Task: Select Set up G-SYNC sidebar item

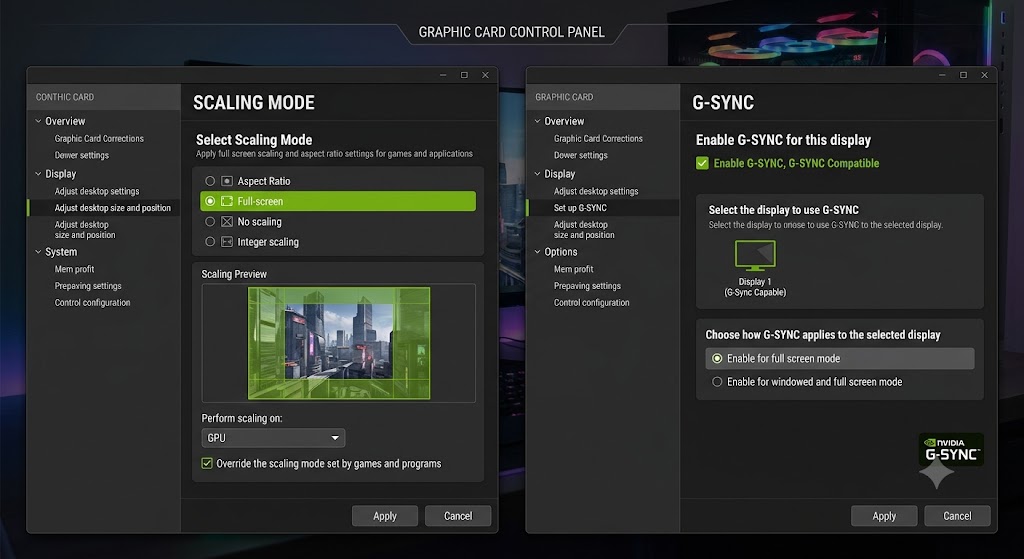Action: 603,208
